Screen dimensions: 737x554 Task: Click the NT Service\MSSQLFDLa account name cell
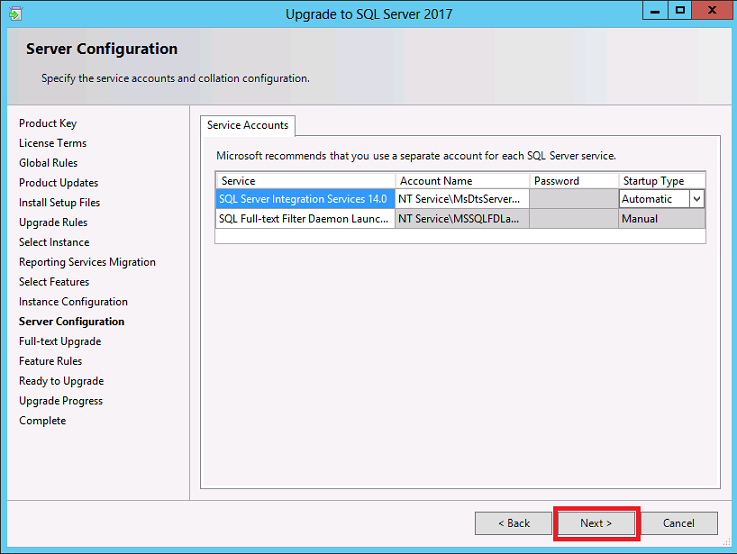click(462, 218)
